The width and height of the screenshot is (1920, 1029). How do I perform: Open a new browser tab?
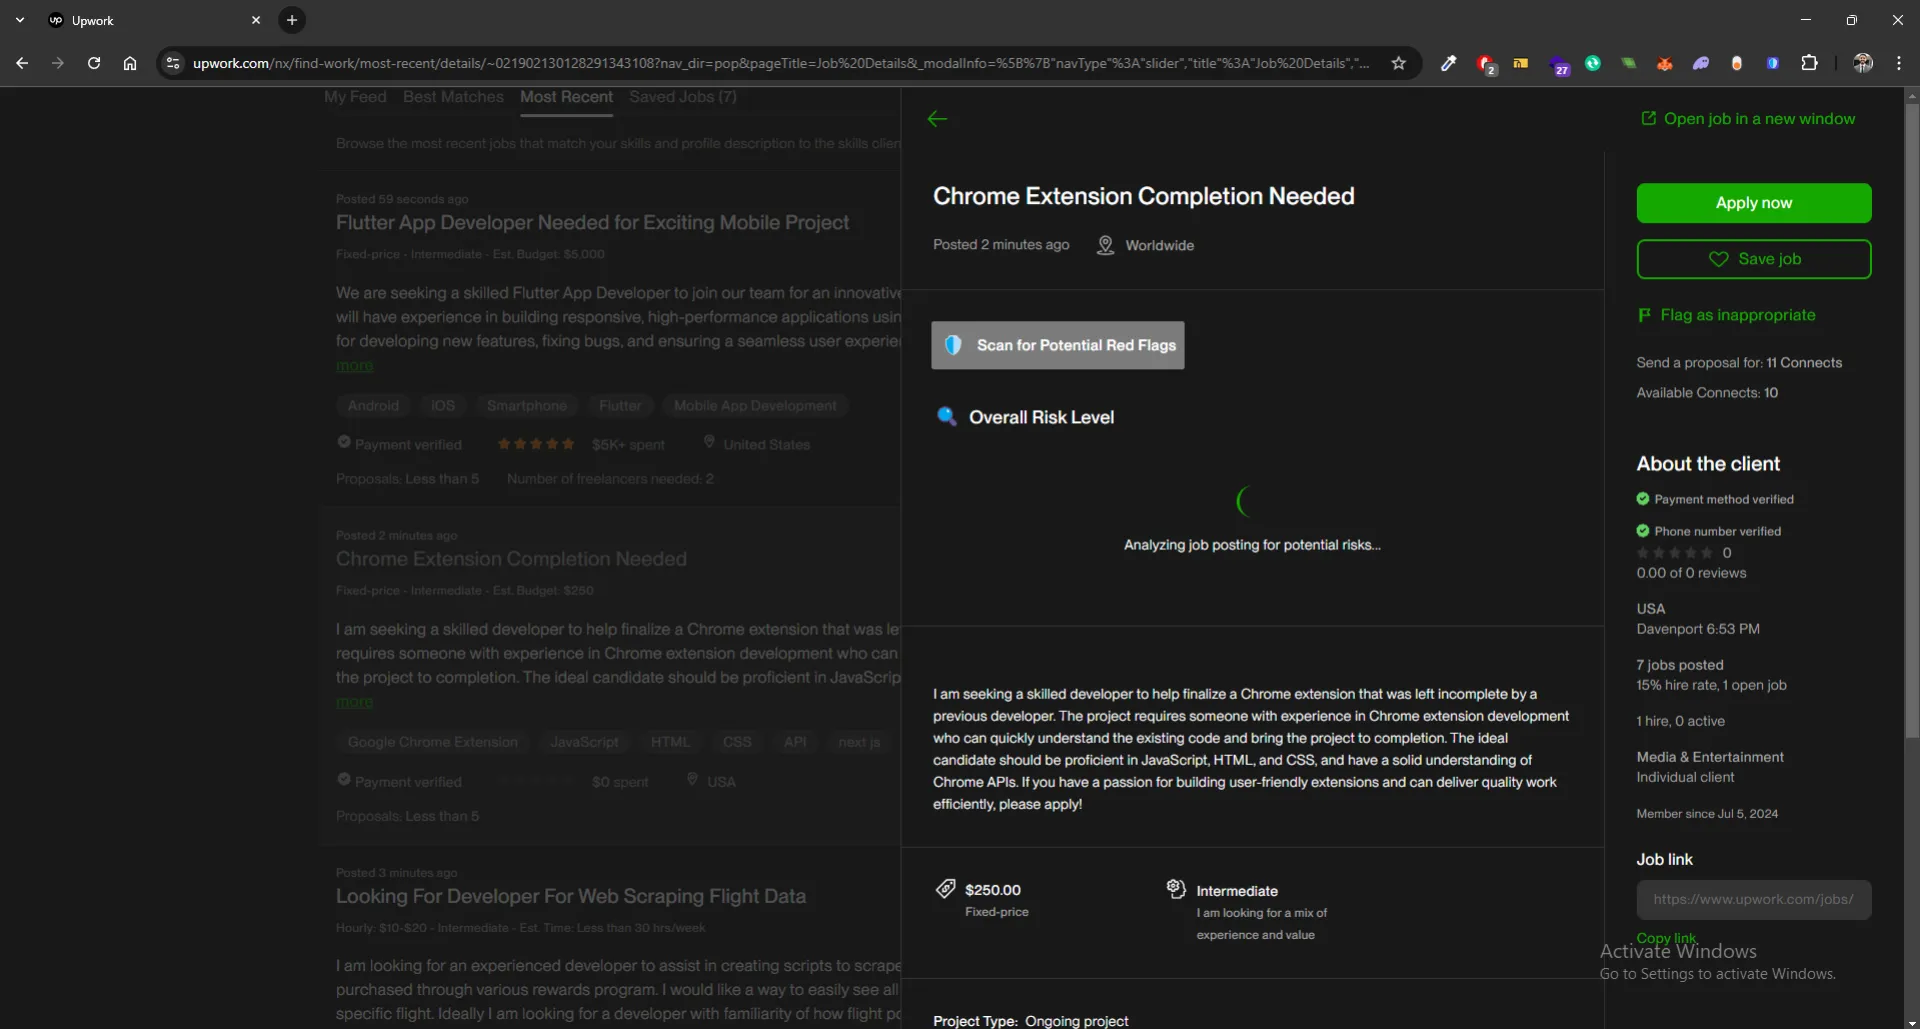[x=292, y=20]
